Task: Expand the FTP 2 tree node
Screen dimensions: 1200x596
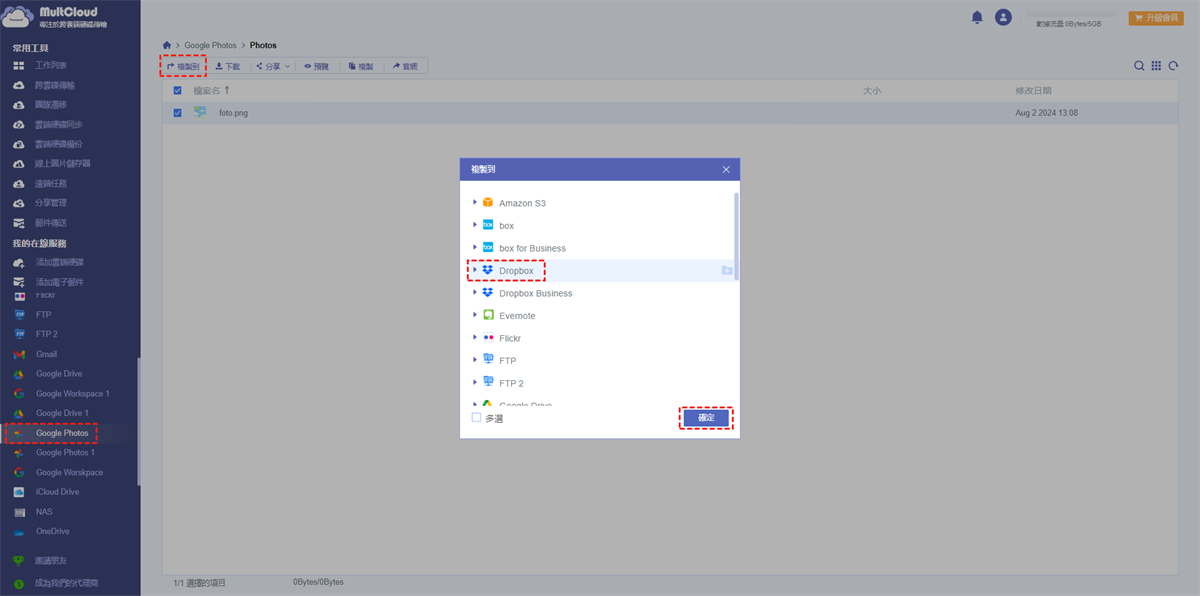Action: (475, 383)
